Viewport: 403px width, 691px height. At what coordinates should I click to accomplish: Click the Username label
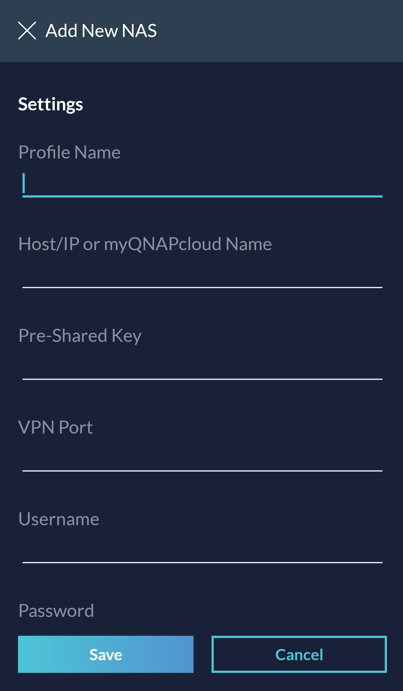pyautogui.click(x=59, y=519)
